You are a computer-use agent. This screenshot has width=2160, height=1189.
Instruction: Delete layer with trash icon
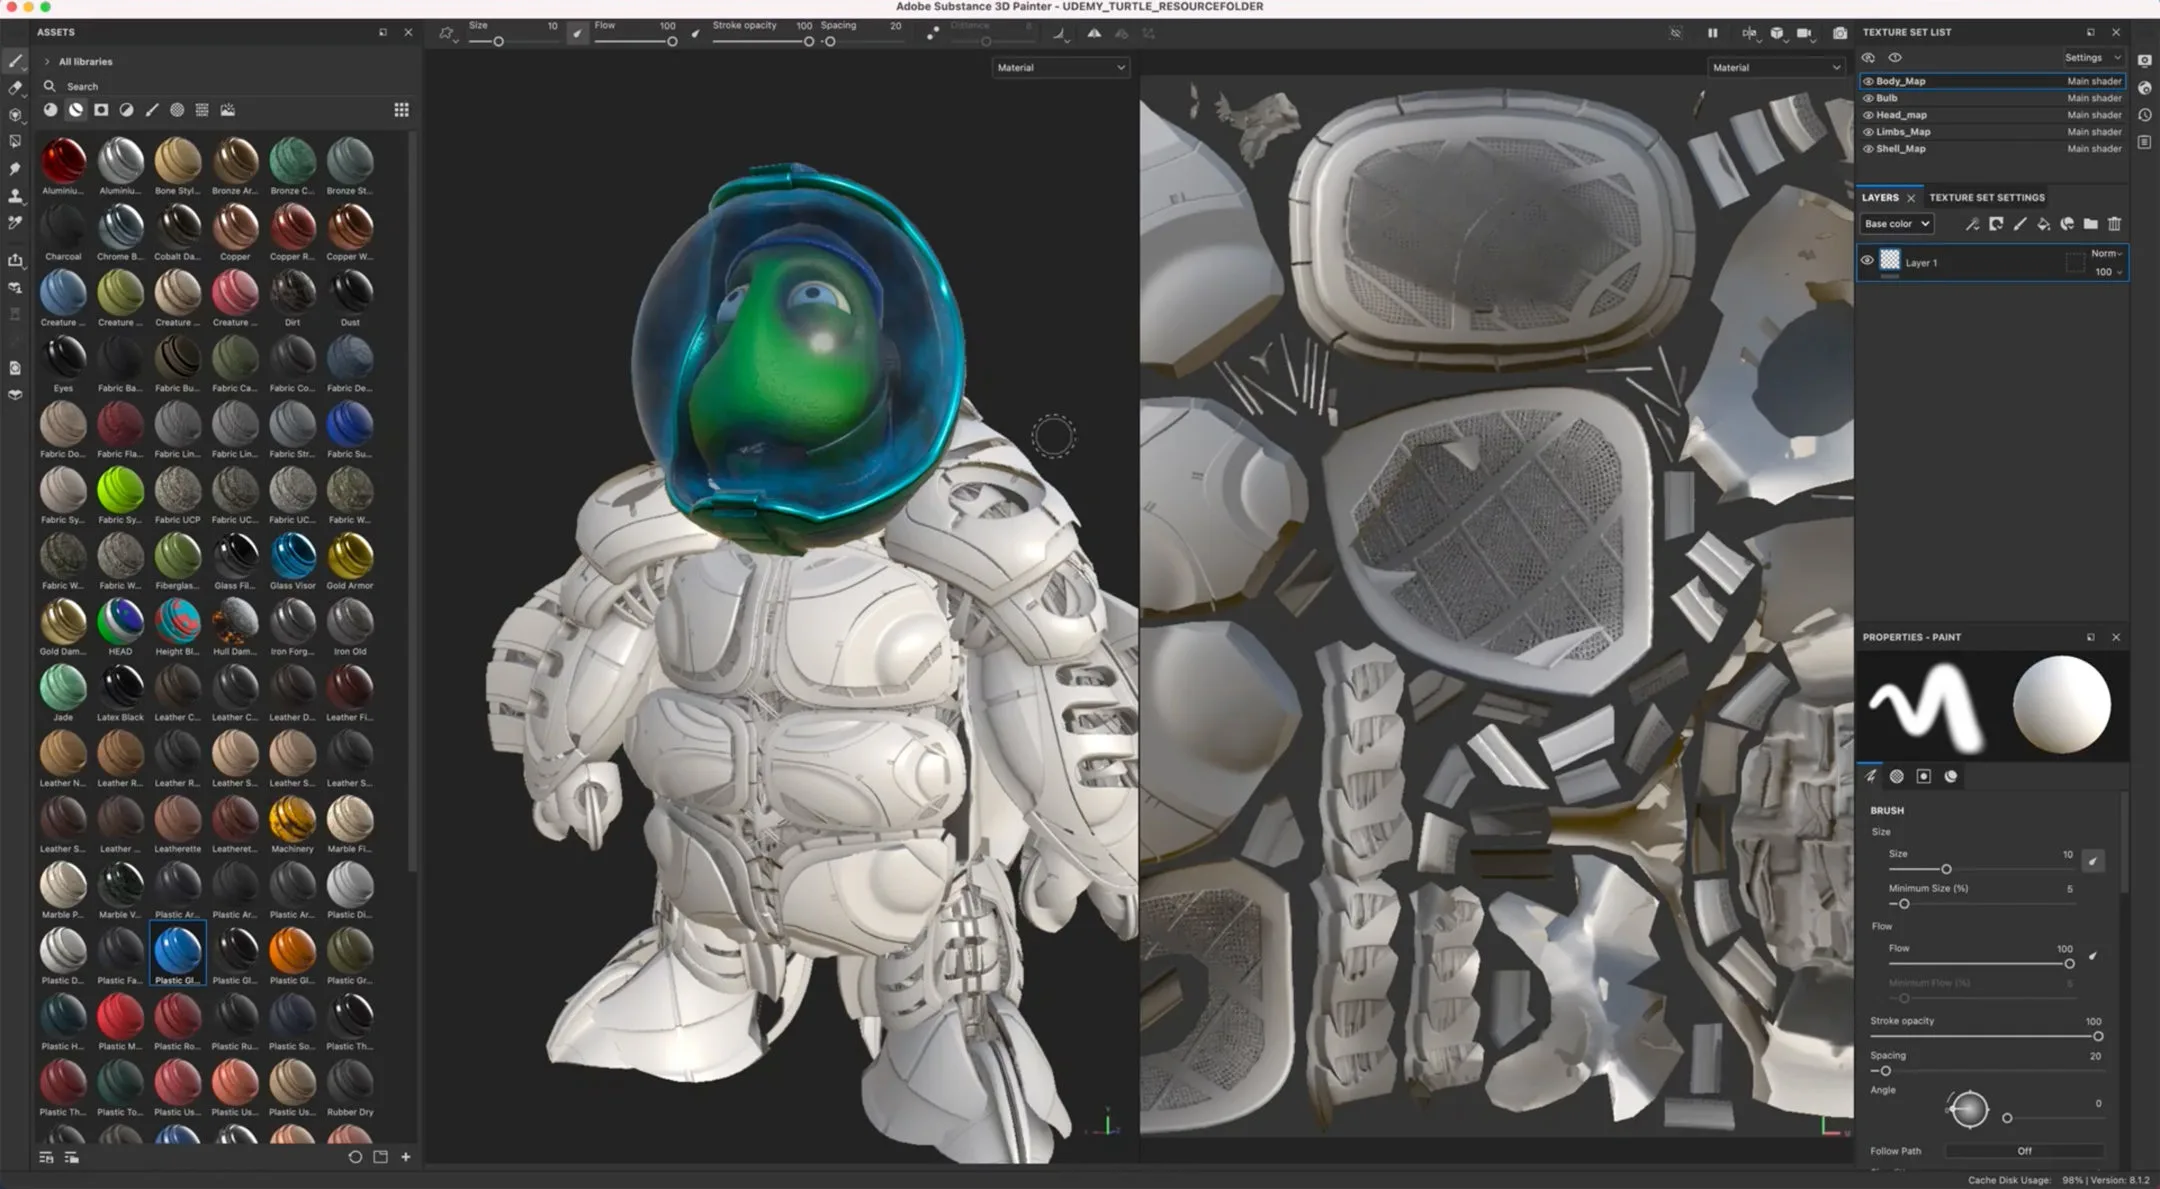pyautogui.click(x=2114, y=224)
